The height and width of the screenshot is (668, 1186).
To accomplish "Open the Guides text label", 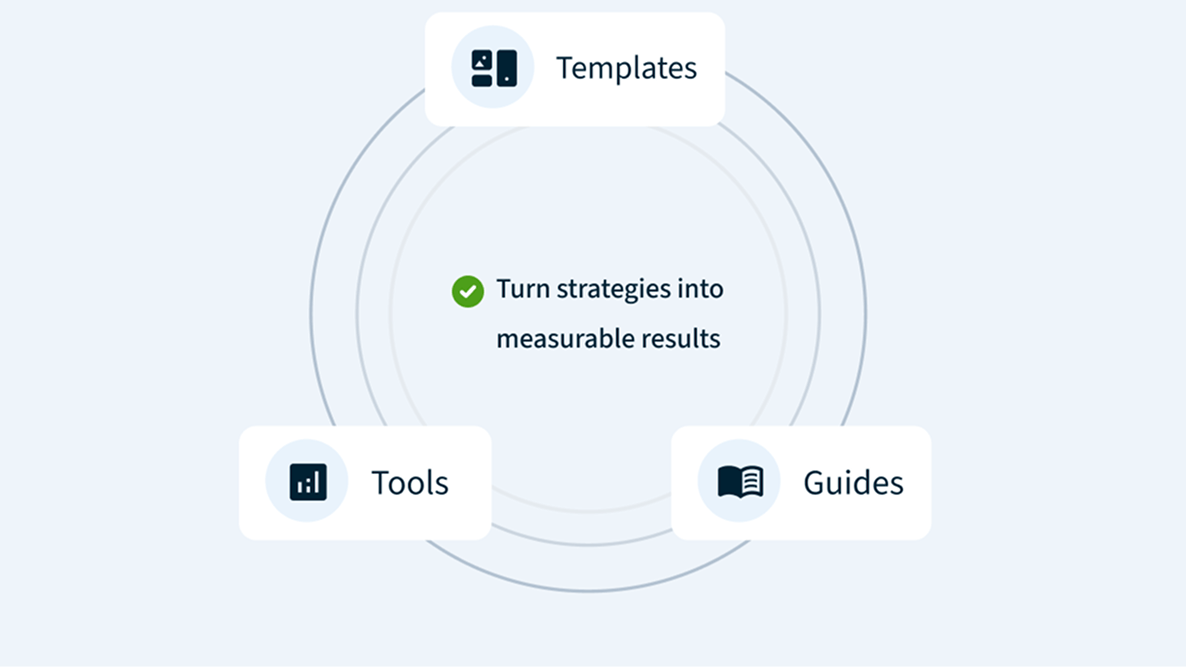I will coord(853,483).
